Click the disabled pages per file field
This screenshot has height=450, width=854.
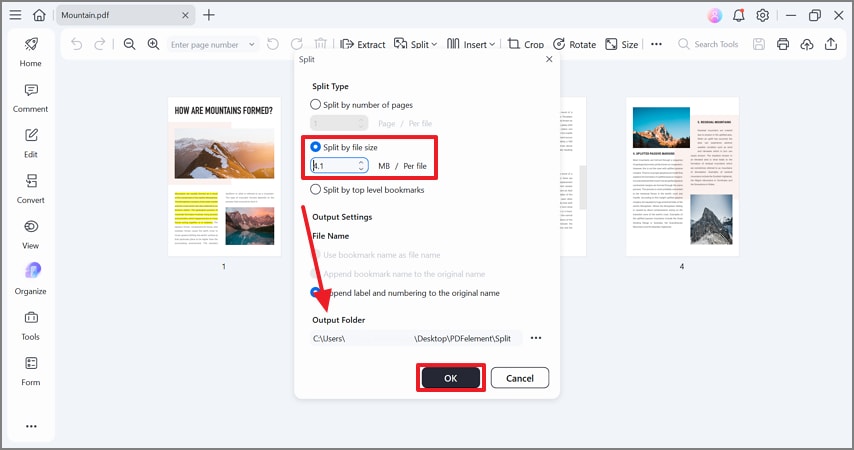[x=339, y=123]
